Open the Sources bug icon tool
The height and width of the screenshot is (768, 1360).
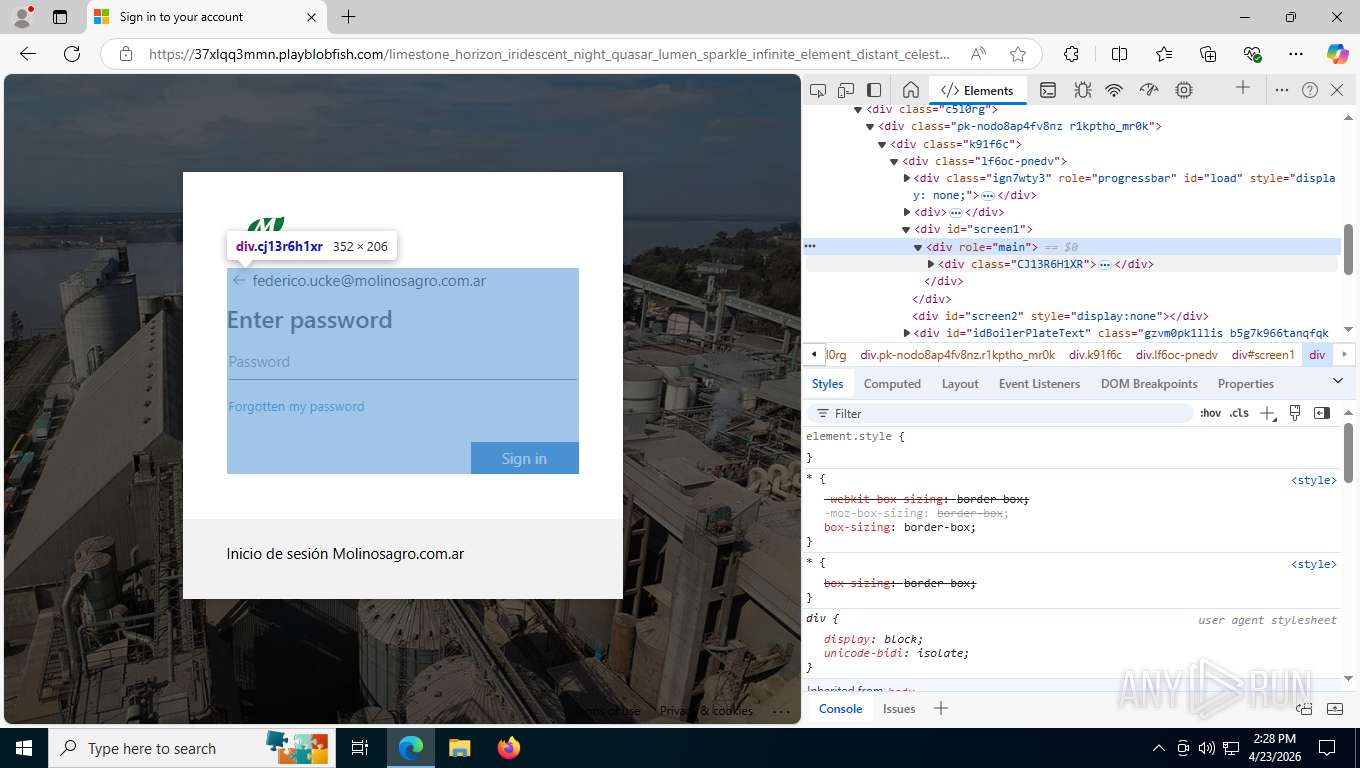pos(1082,90)
